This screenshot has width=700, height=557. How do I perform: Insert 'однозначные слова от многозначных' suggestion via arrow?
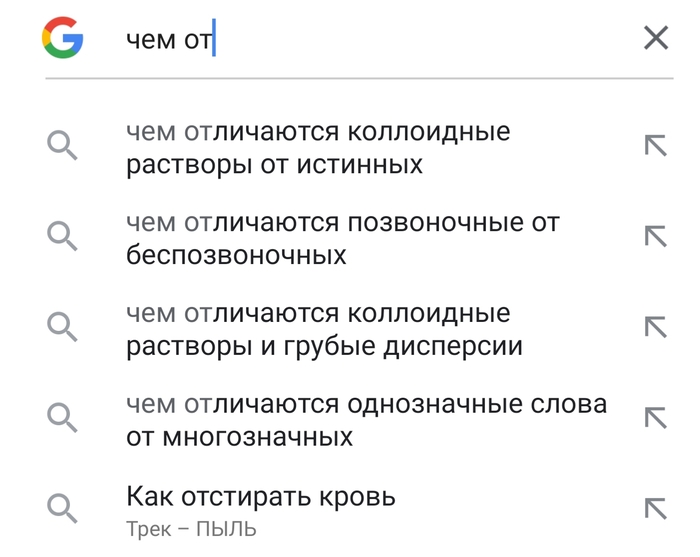coord(655,418)
